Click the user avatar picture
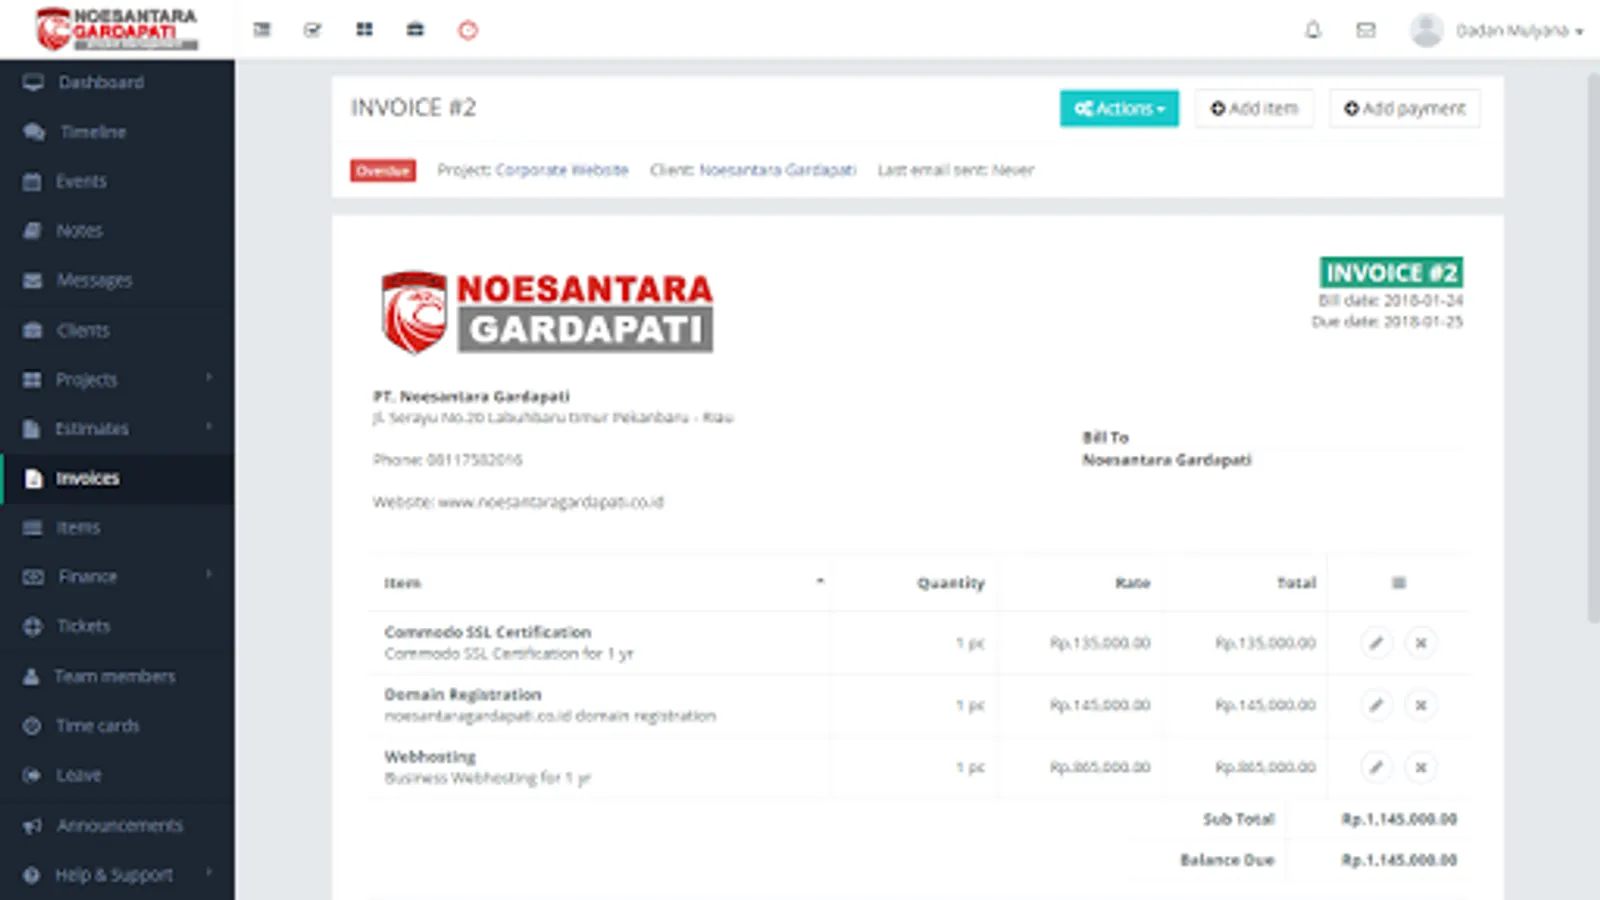This screenshot has width=1600, height=900. 1426,30
